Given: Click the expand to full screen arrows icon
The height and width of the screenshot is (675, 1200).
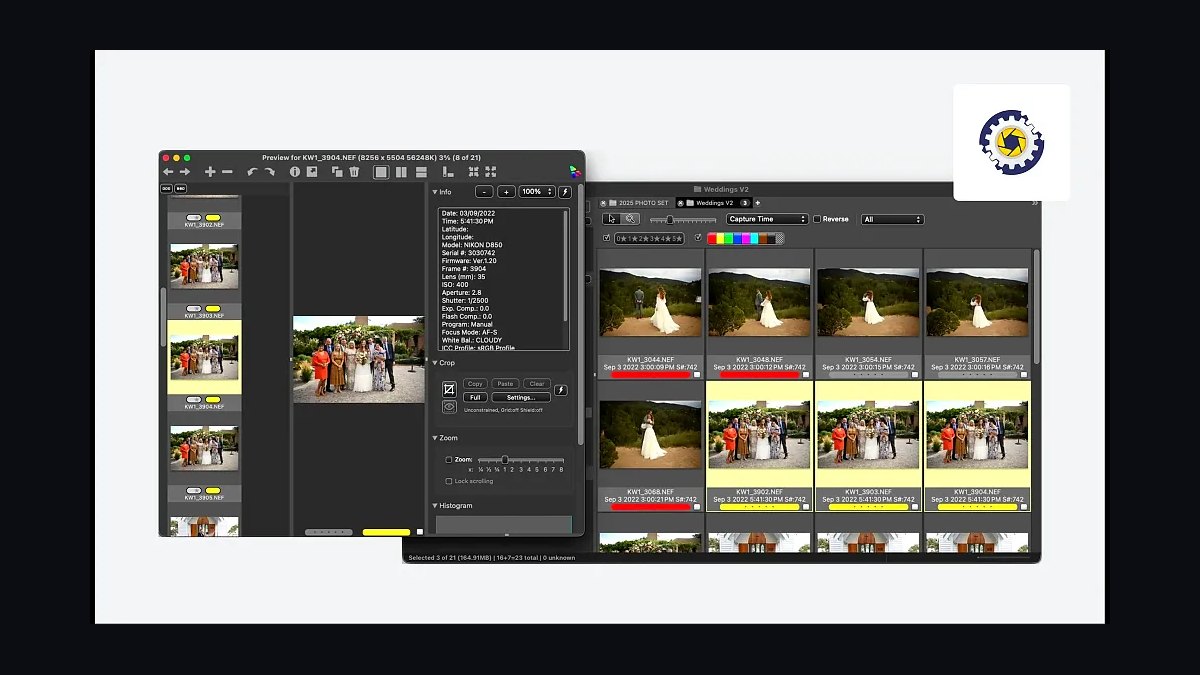Looking at the screenshot, I should (x=490, y=172).
